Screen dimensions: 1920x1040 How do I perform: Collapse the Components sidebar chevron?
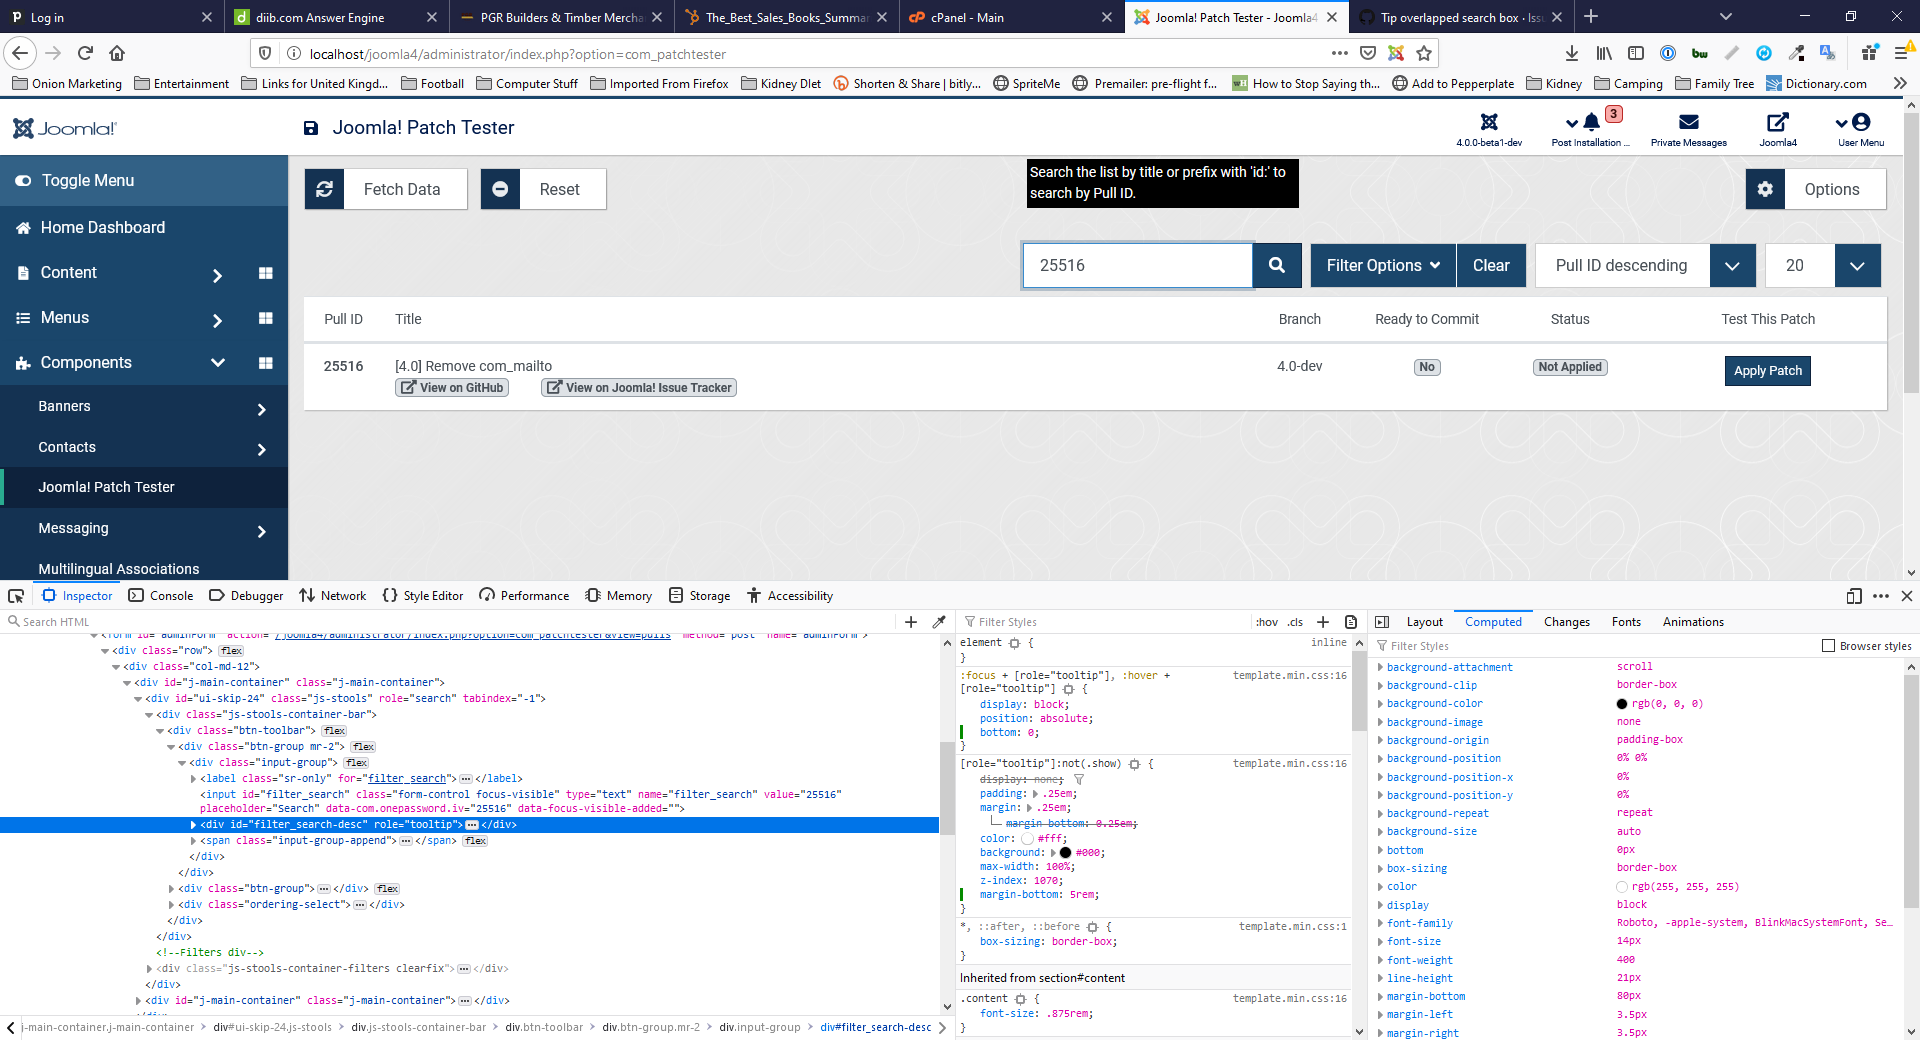218,363
